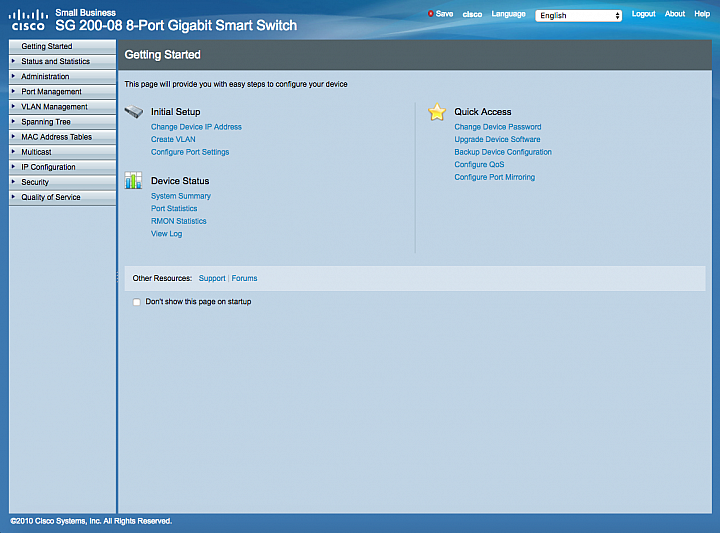This screenshot has width=720, height=533.
Task: Open the Administration menu item
Action: pyautogui.click(x=62, y=77)
